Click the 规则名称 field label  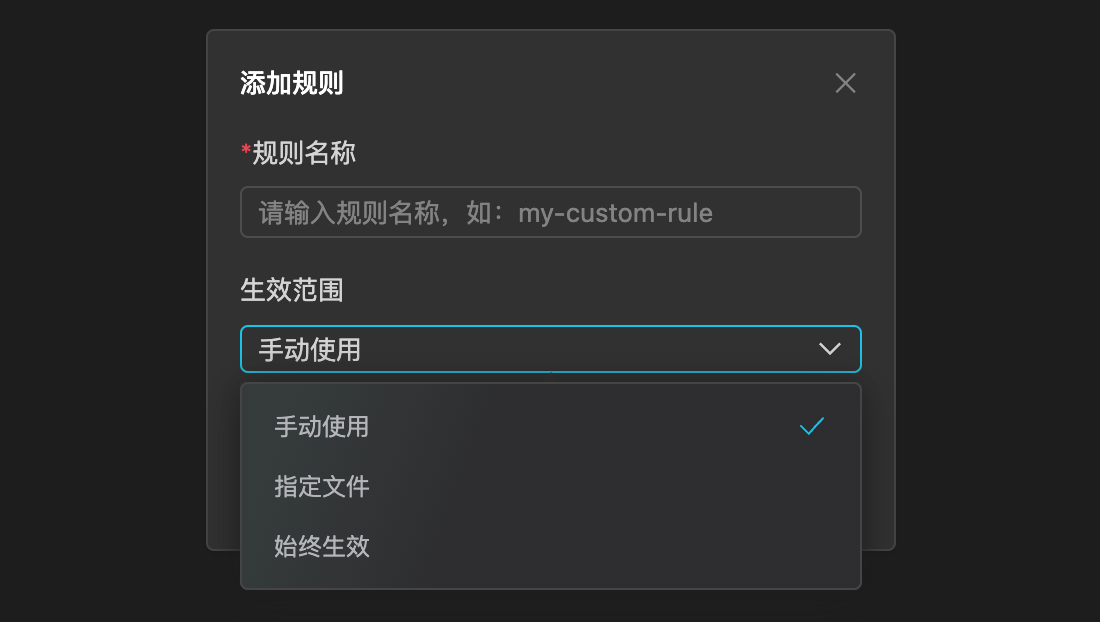304,152
